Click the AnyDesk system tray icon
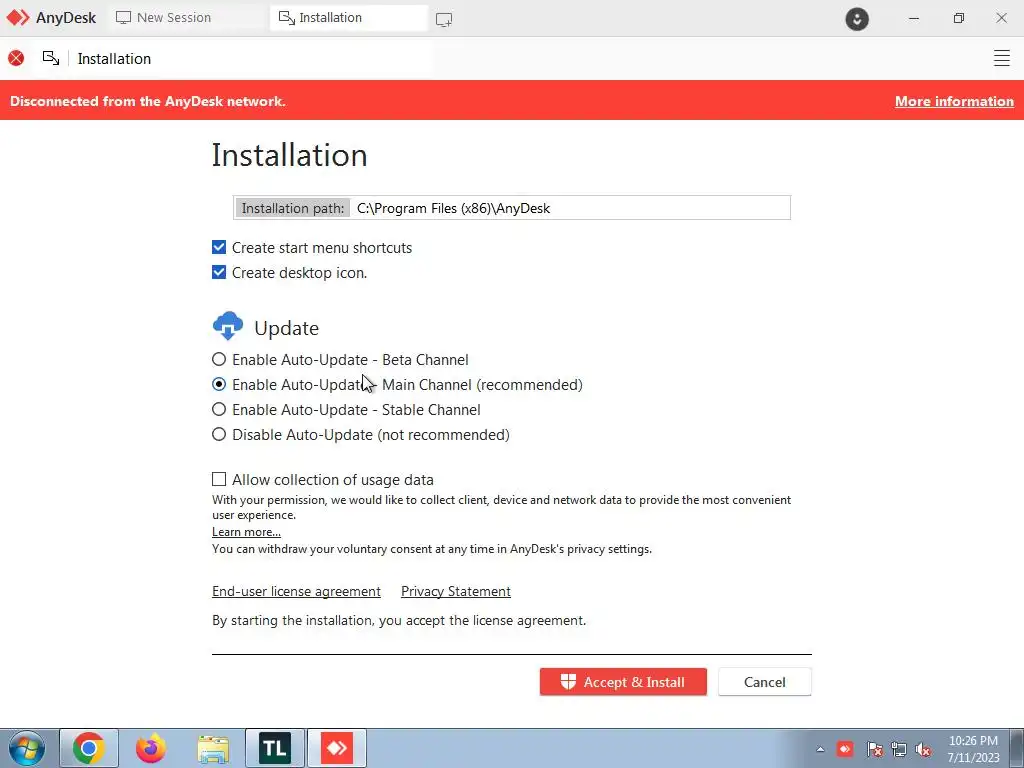1024x768 pixels. [845, 748]
